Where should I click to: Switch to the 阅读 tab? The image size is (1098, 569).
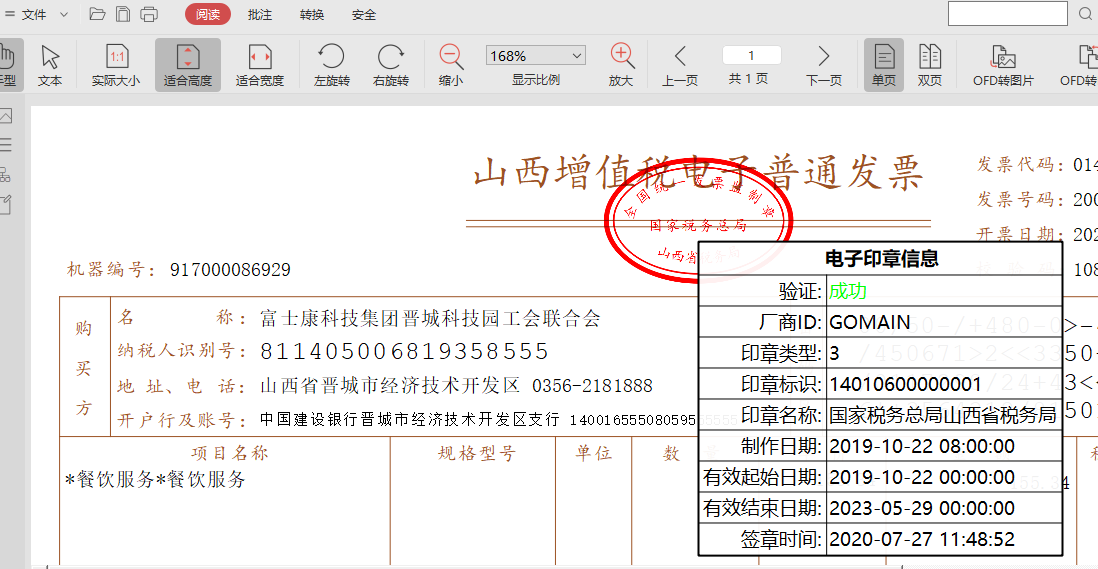point(208,14)
